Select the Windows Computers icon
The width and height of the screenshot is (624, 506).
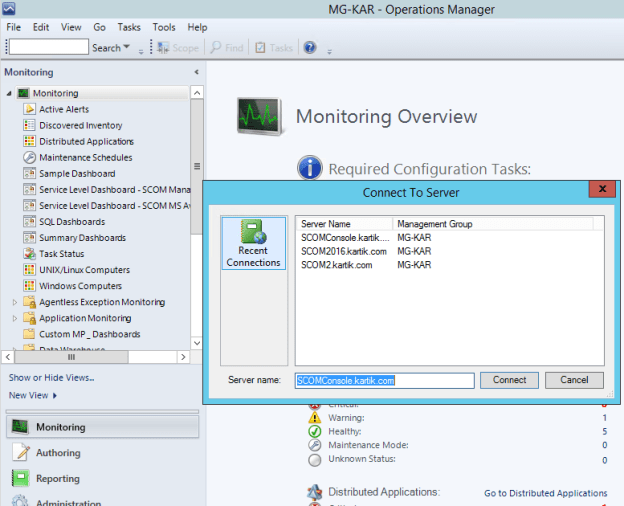coord(29,286)
